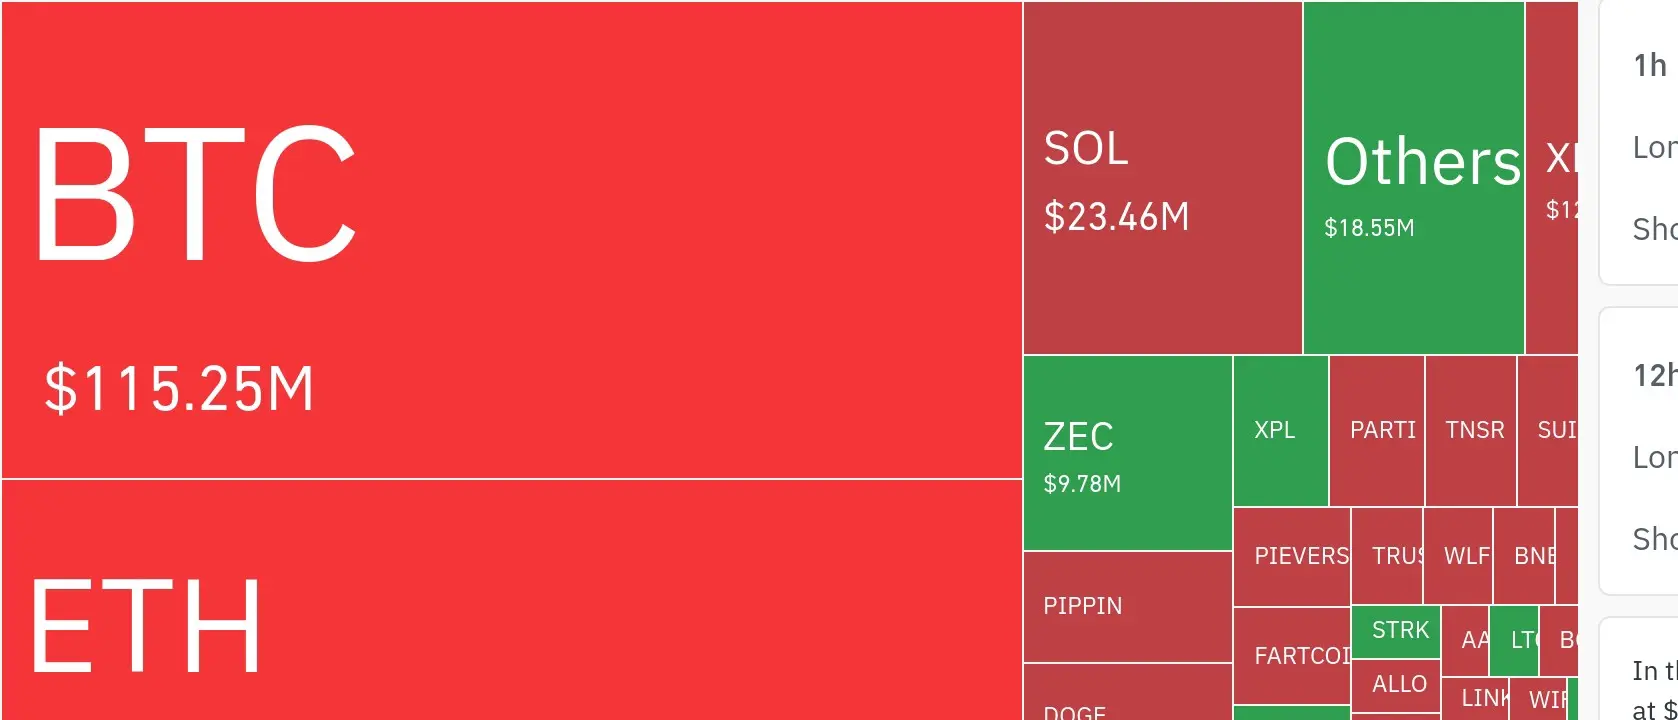Select the ETH liquidation tile
Image resolution: width=1678 pixels, height=720 pixels.
(511, 600)
